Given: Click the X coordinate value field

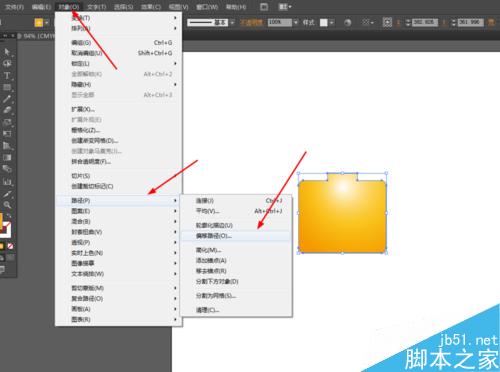Looking at the screenshot, I should [x=425, y=22].
